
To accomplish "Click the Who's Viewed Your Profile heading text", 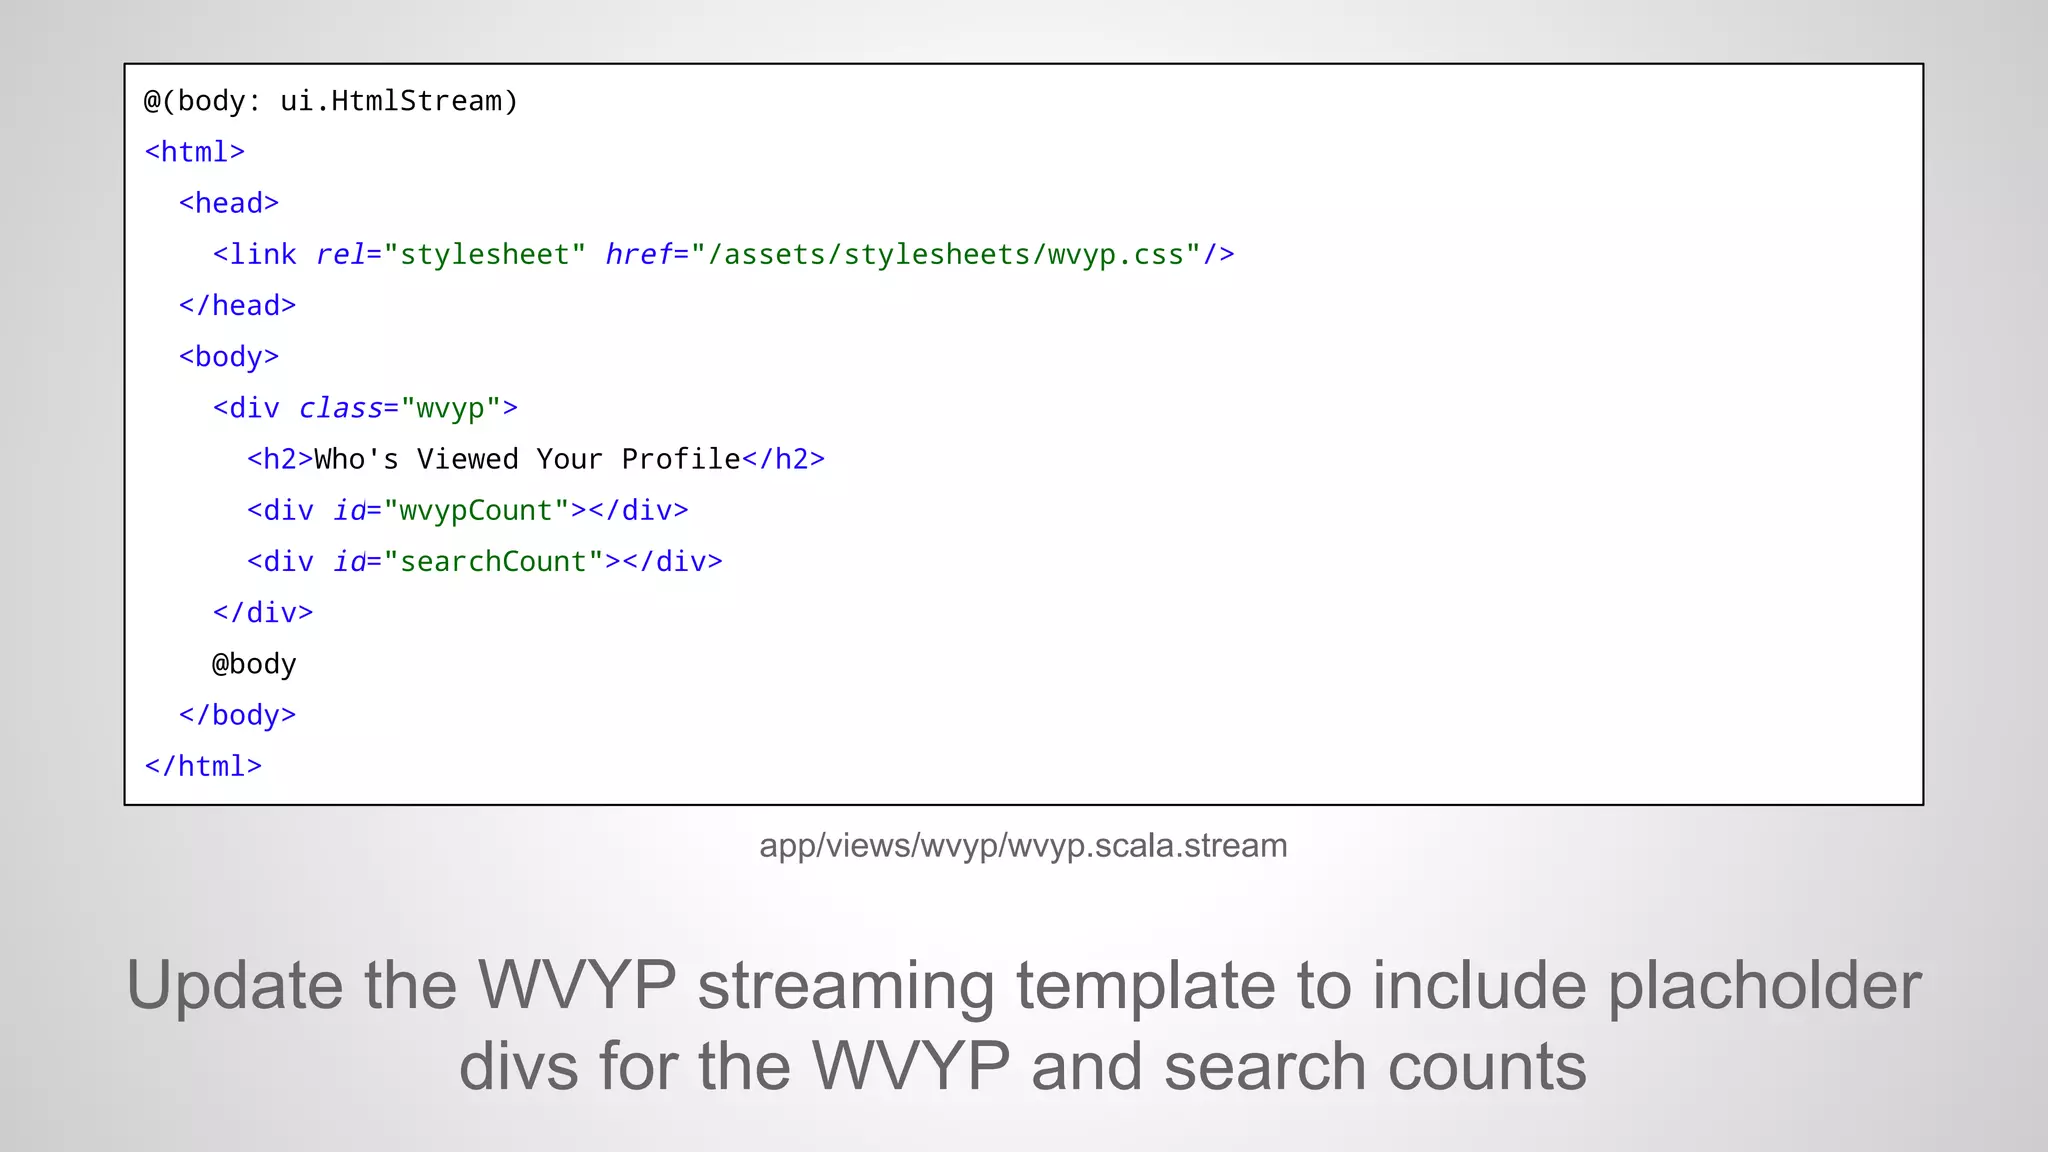I will click(x=527, y=459).
